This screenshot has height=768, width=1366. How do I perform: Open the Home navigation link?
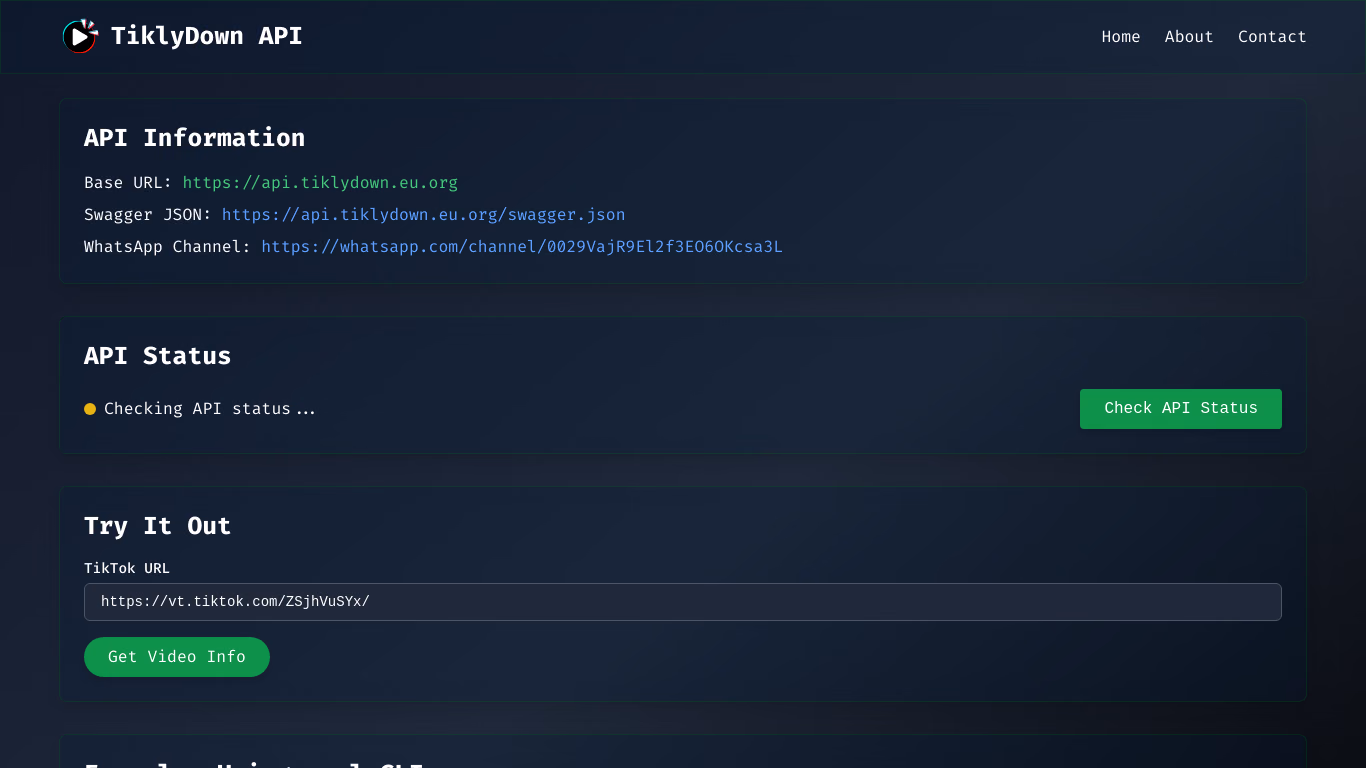[x=1121, y=37]
